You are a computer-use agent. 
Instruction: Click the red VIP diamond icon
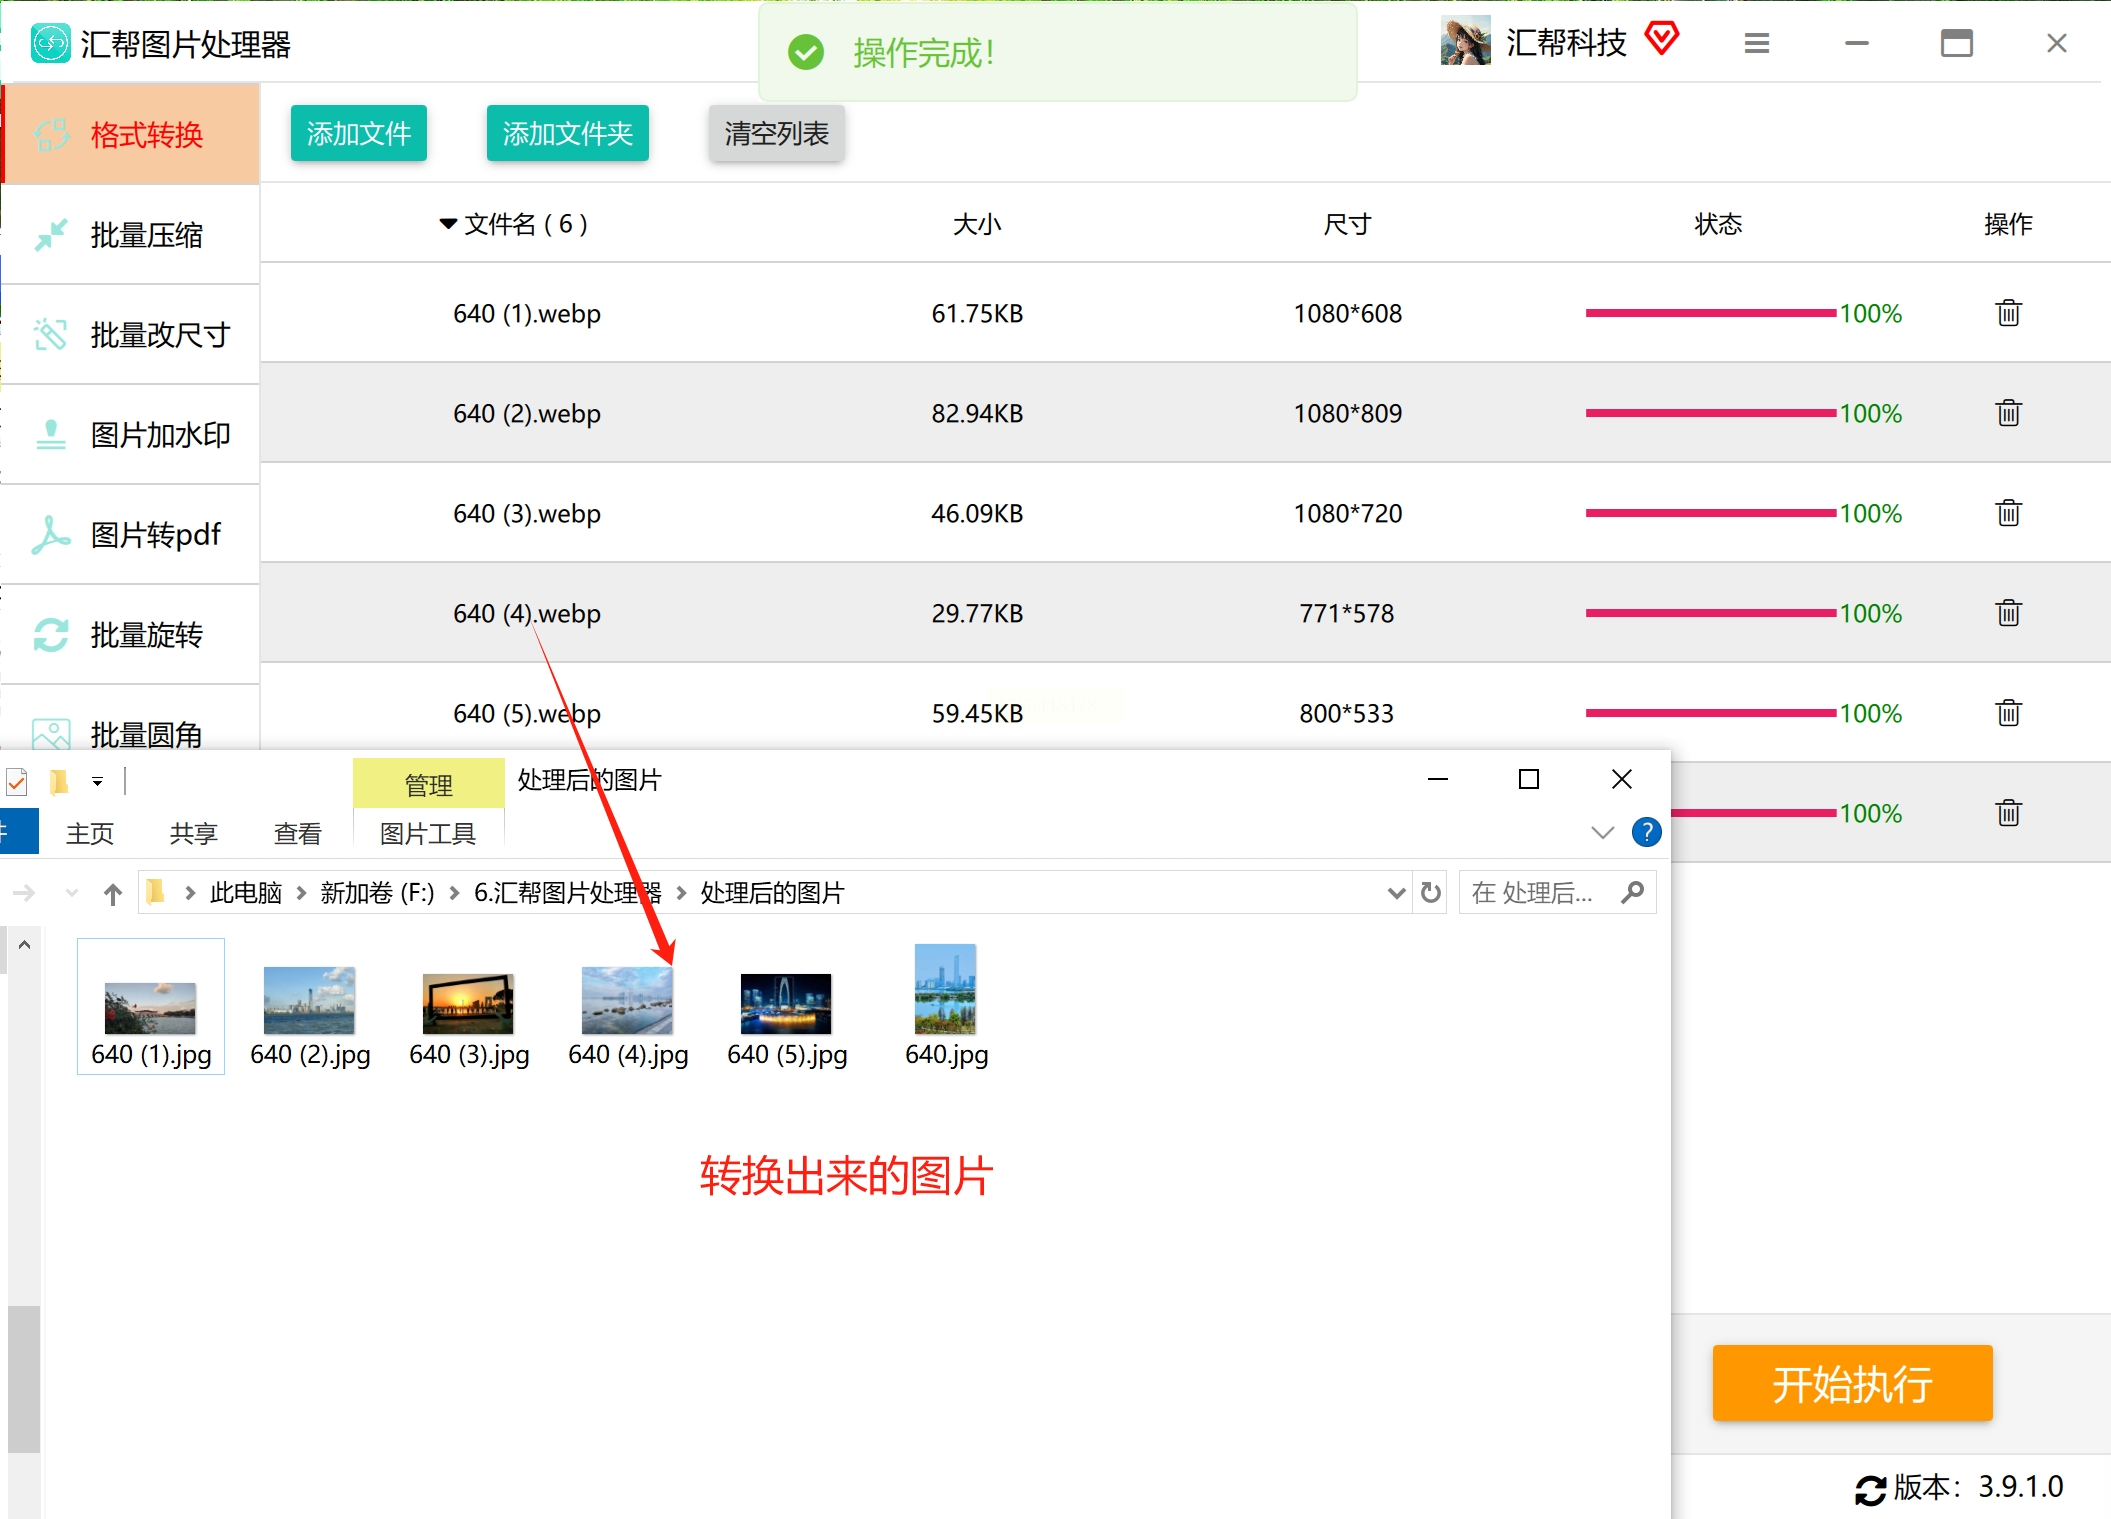coord(1662,40)
